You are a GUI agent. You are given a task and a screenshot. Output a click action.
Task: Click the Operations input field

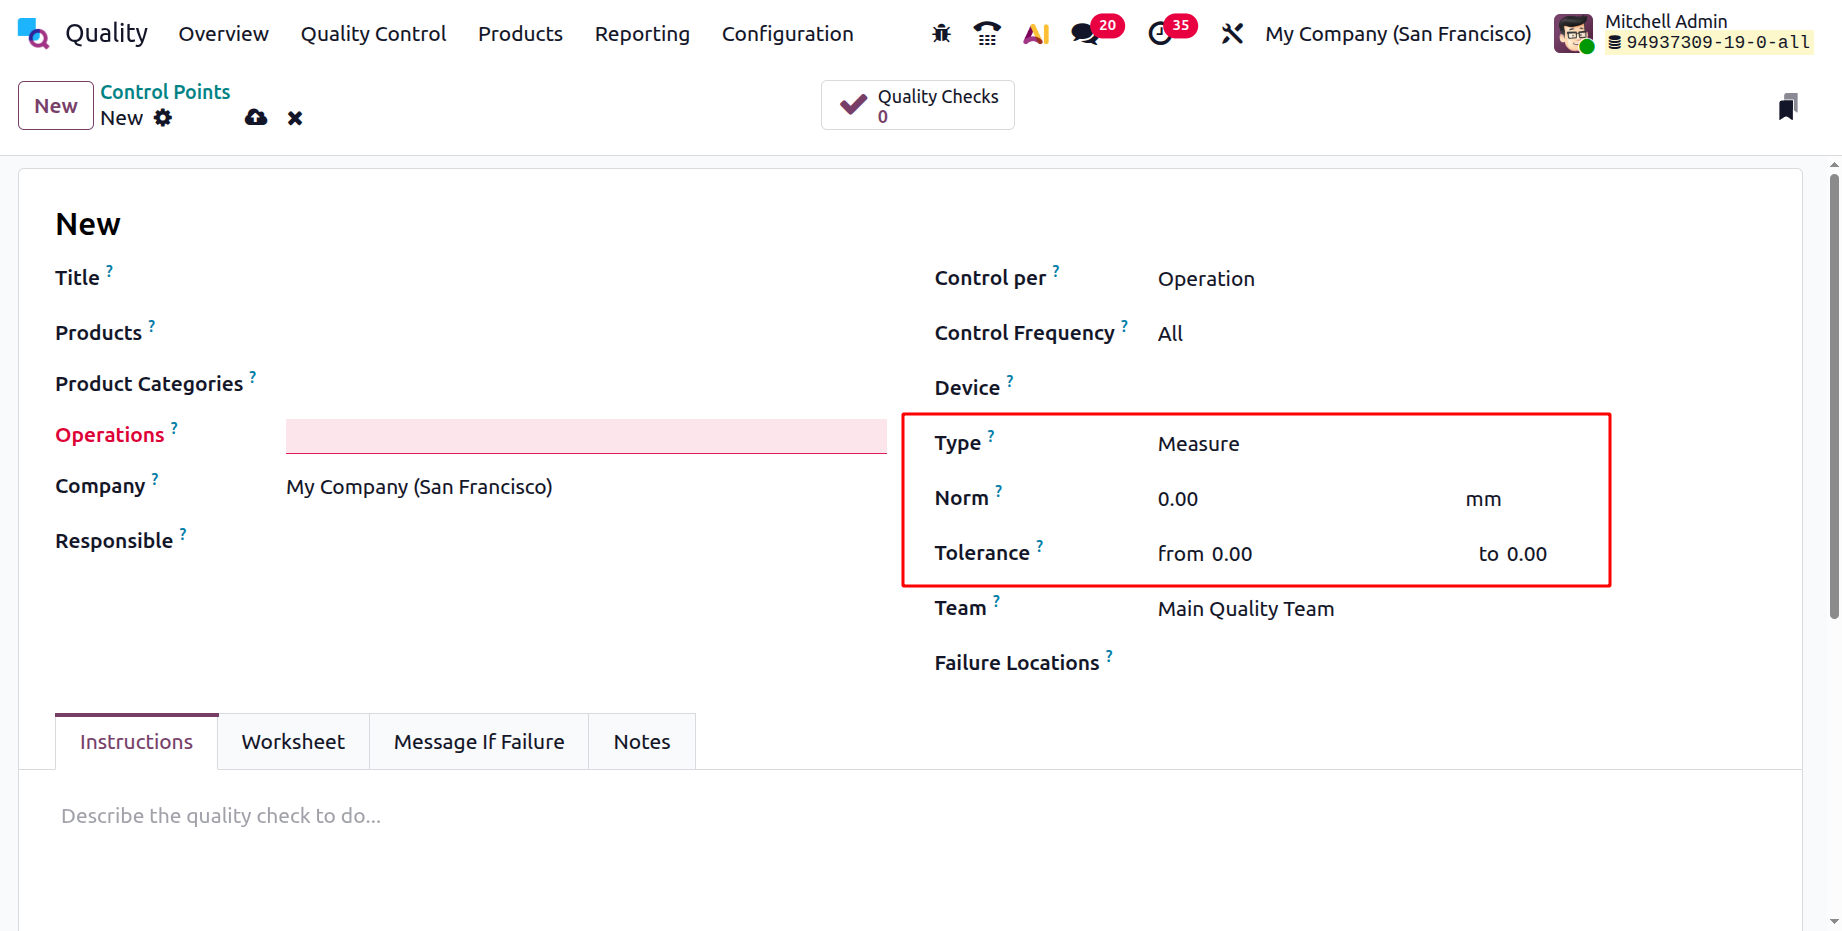(x=585, y=436)
